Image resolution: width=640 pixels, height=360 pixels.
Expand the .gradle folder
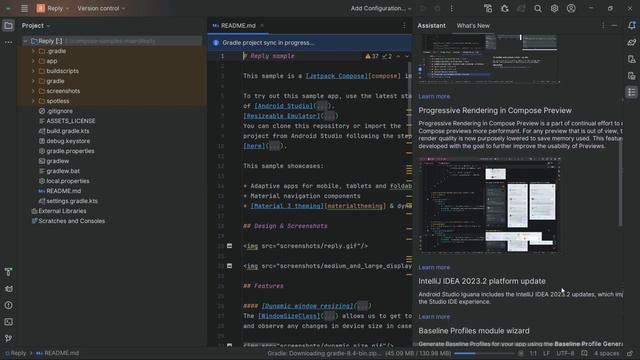point(33,51)
